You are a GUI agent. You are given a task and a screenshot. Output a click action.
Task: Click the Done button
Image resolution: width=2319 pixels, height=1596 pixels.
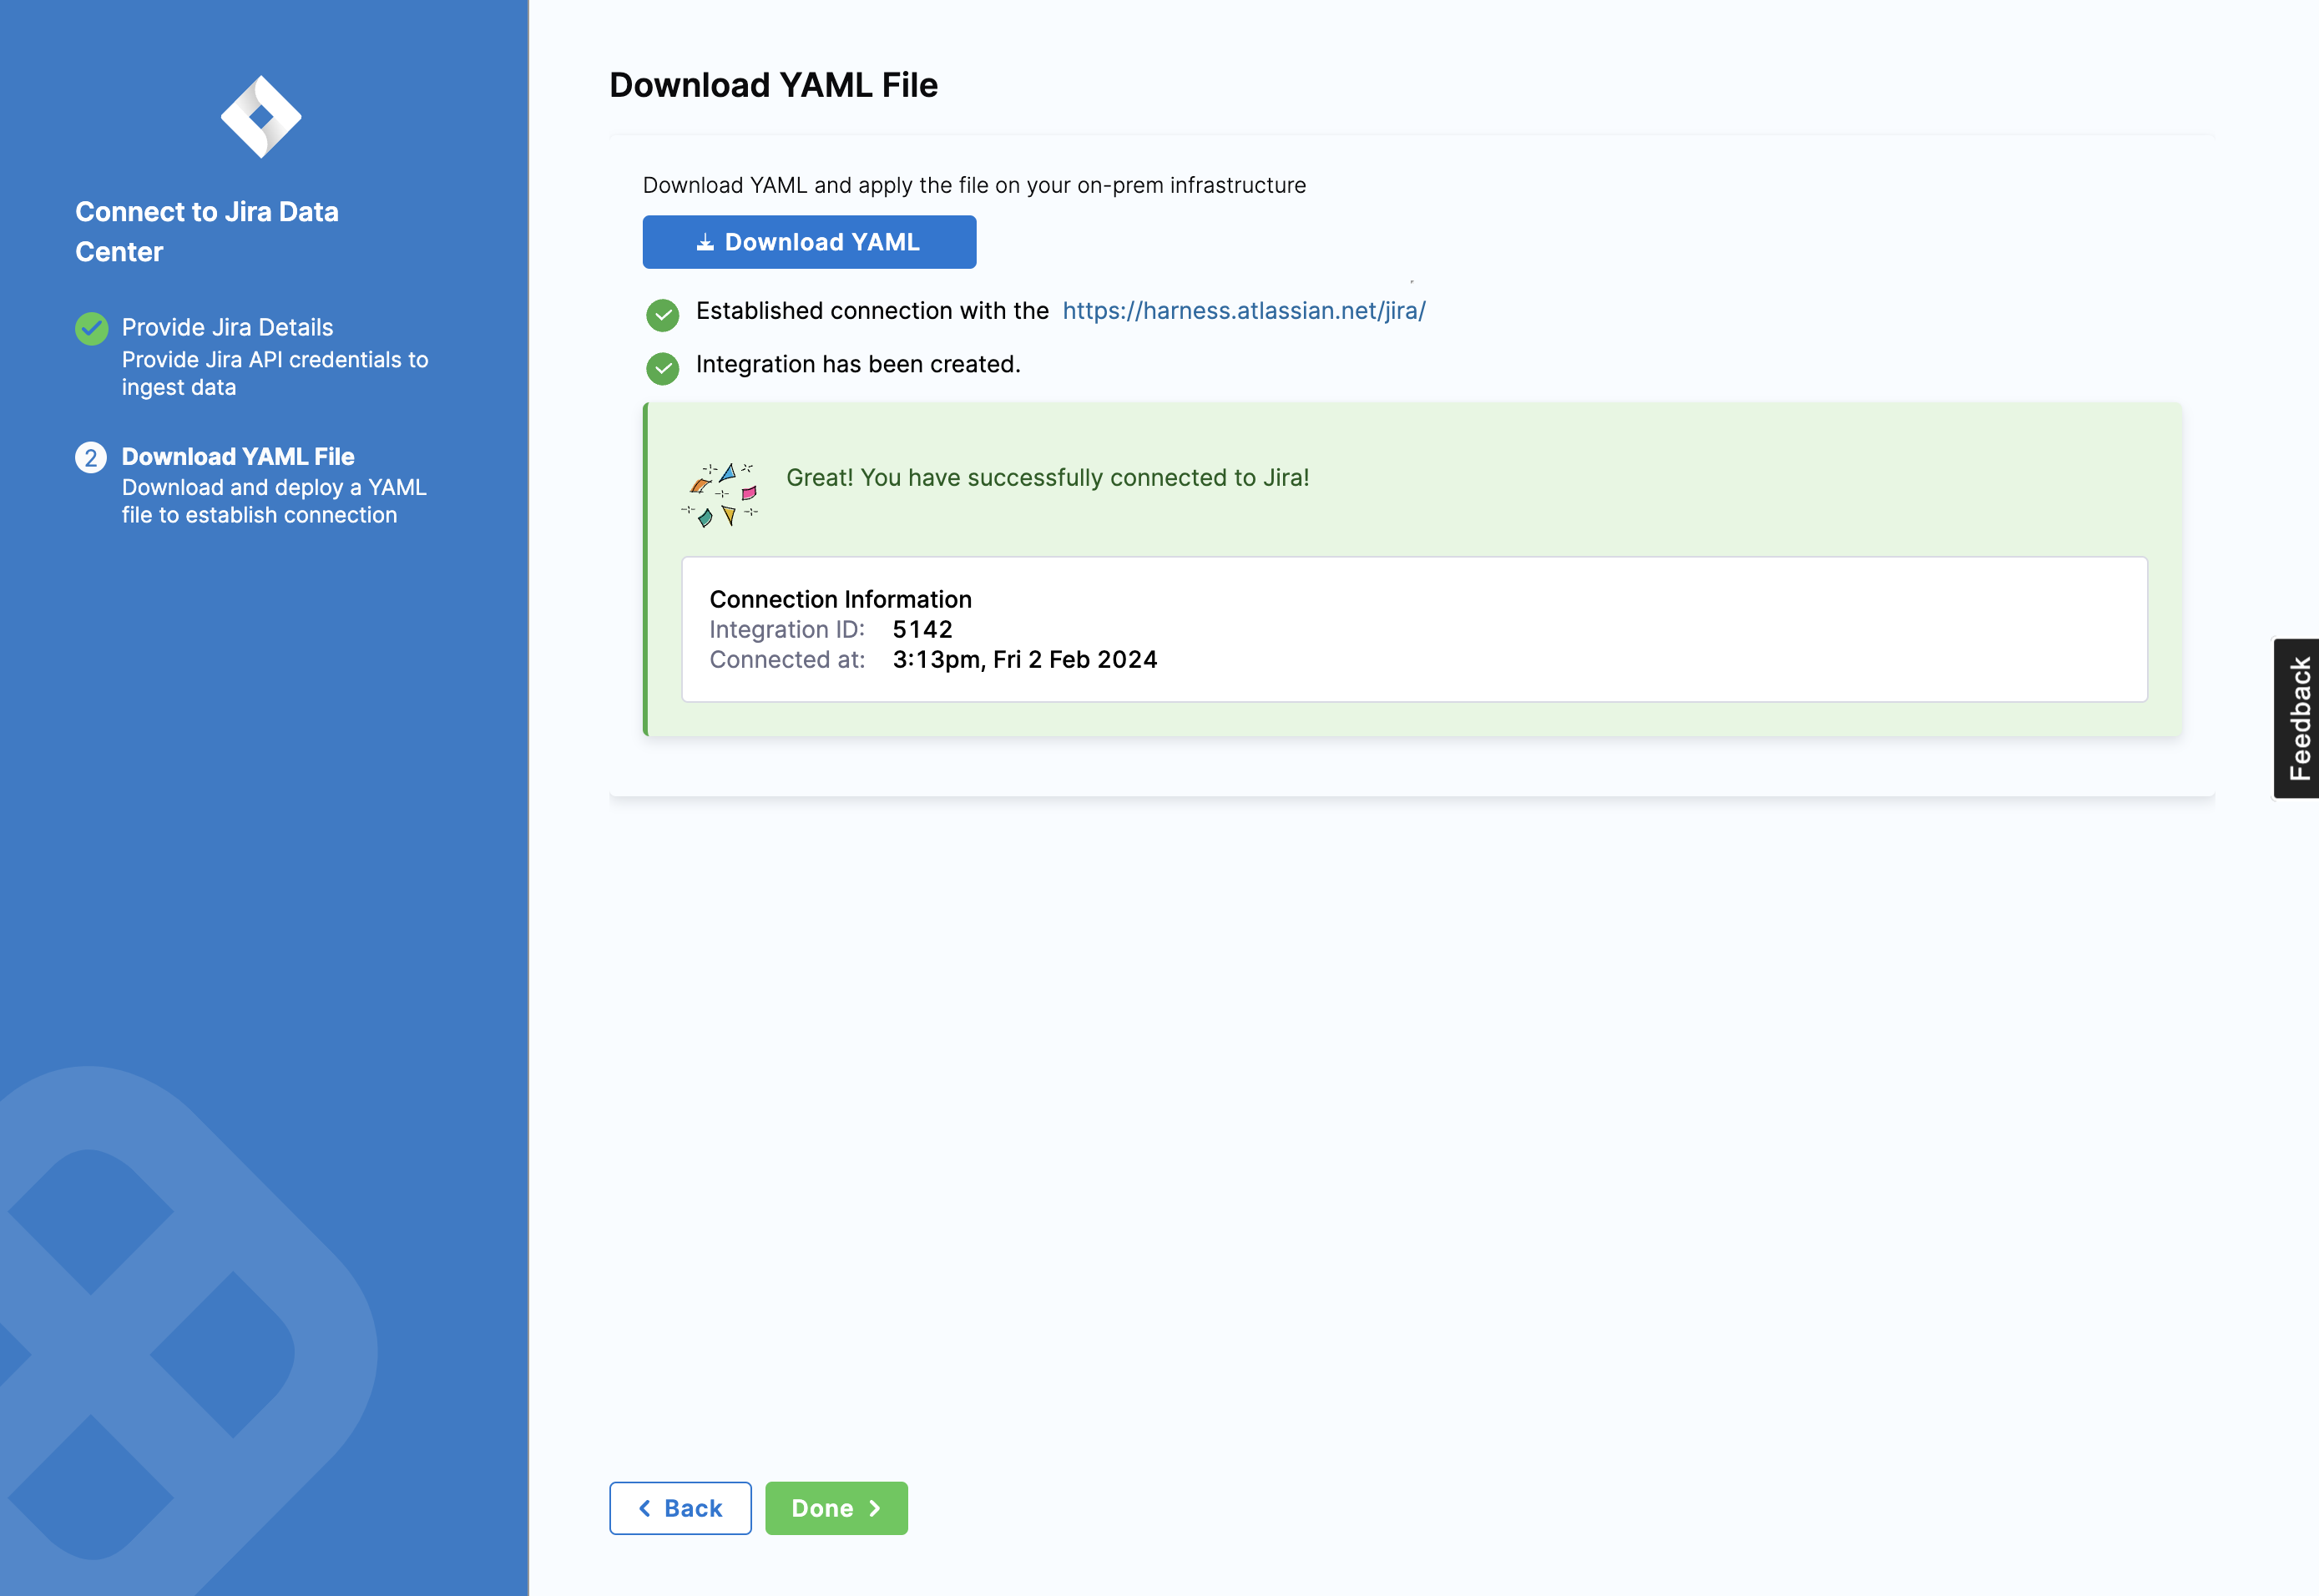tap(836, 1507)
